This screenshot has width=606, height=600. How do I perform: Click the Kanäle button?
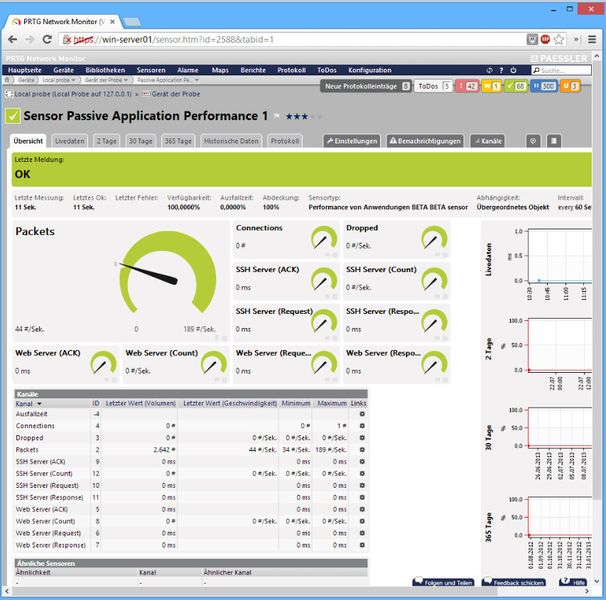[487, 141]
